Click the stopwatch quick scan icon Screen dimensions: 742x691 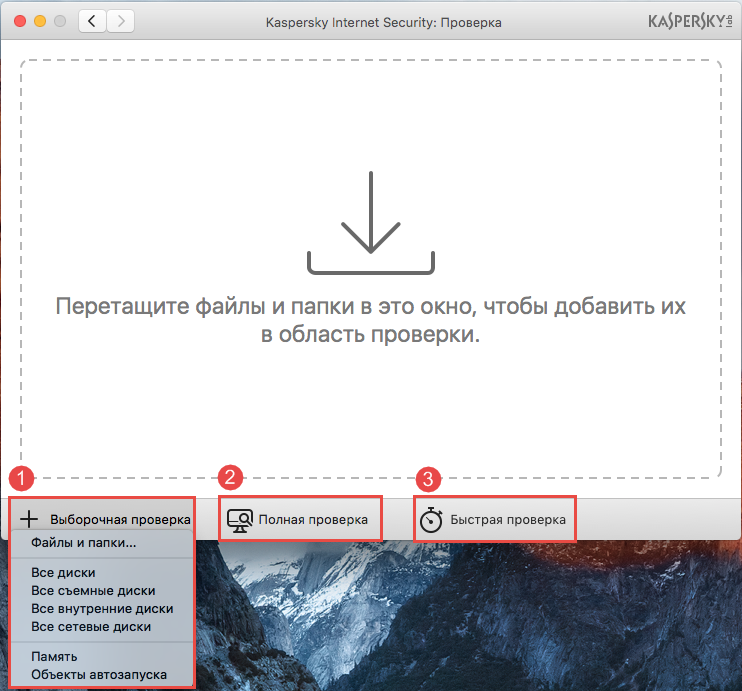pyautogui.click(x=431, y=520)
